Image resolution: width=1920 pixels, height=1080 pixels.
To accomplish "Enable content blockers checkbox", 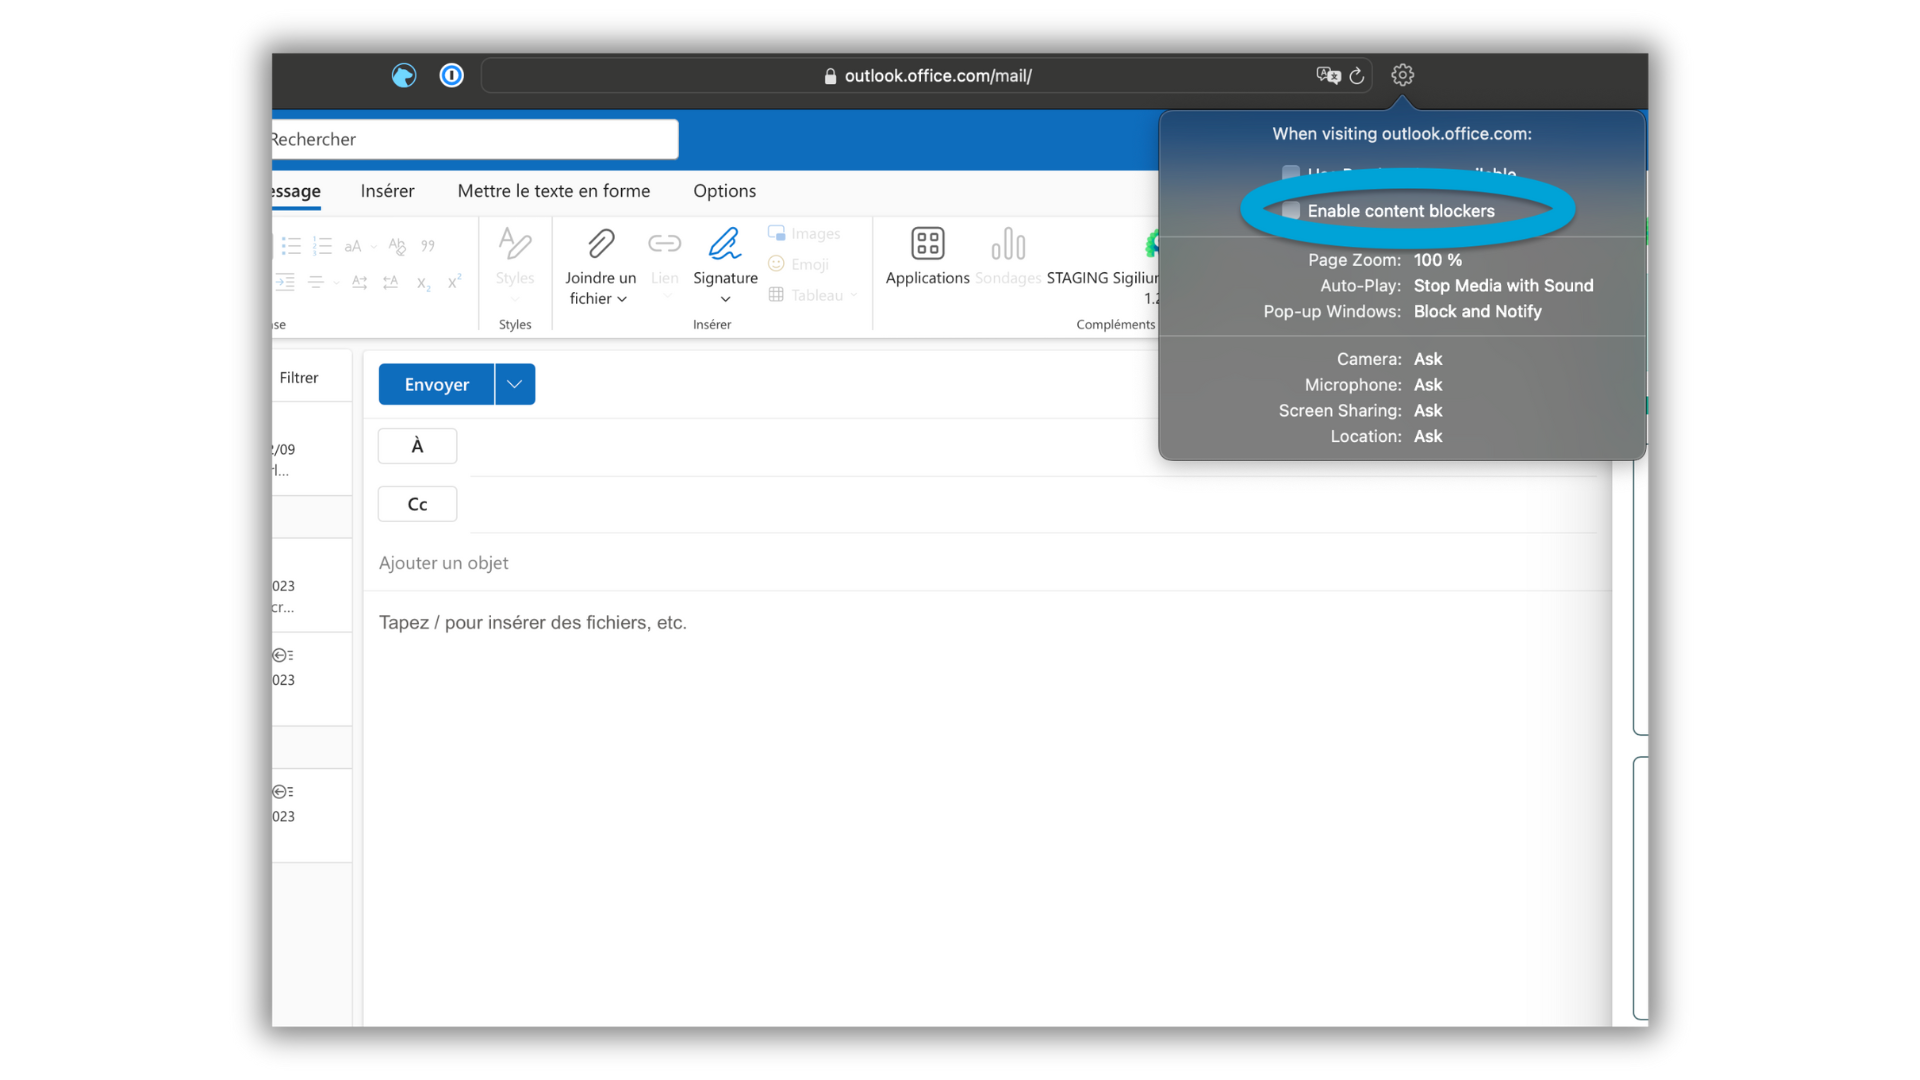I will click(x=1291, y=211).
